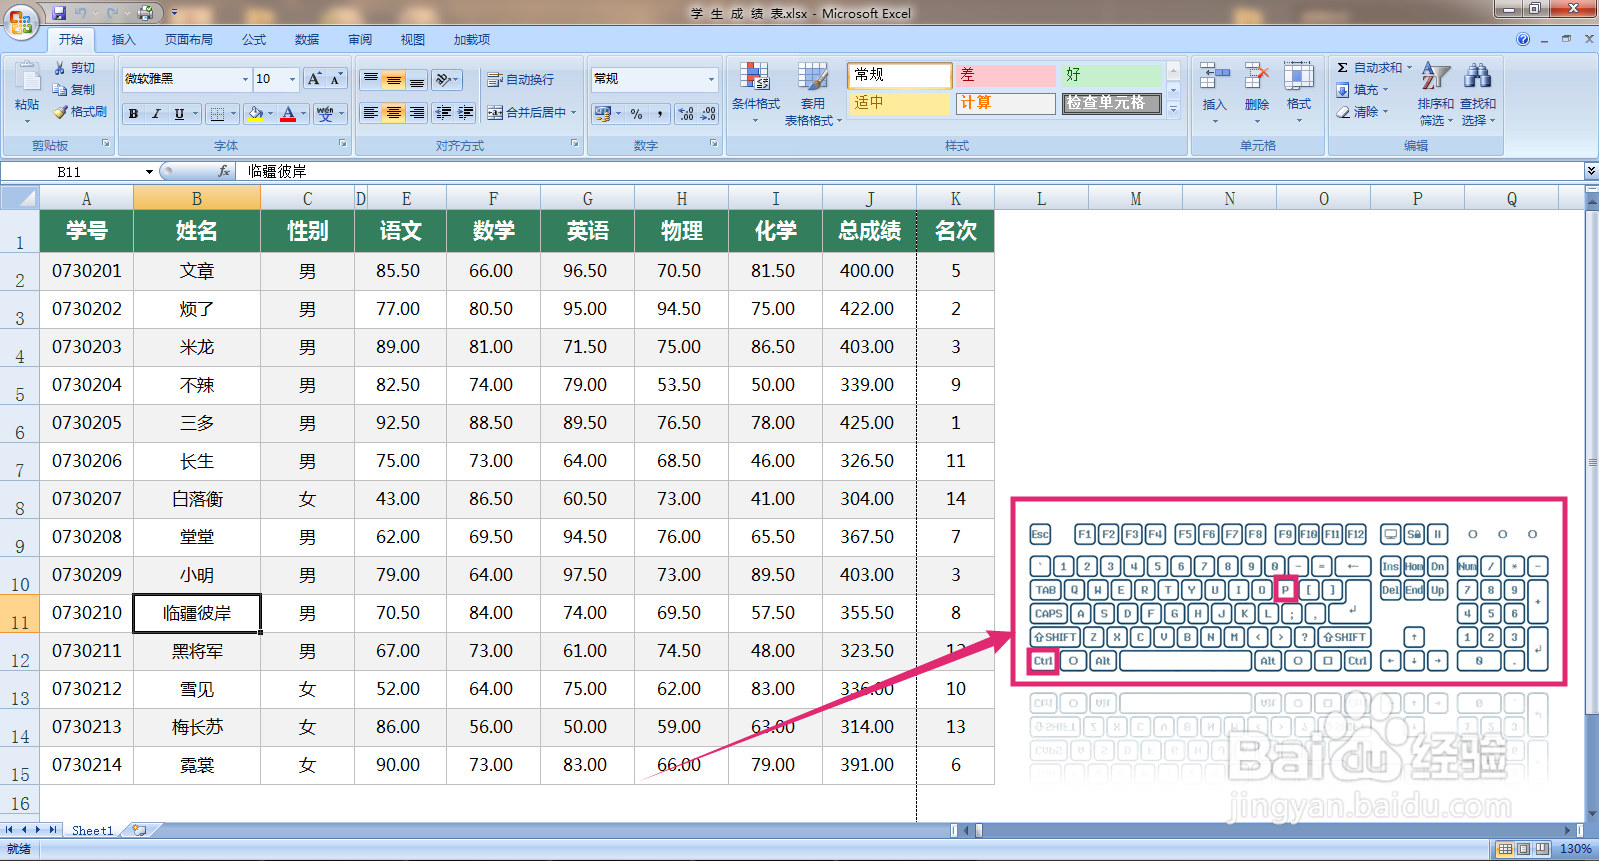The width and height of the screenshot is (1599, 861).
Task: Open the 页面布局 (Page Layout) tab
Action: tap(189, 39)
